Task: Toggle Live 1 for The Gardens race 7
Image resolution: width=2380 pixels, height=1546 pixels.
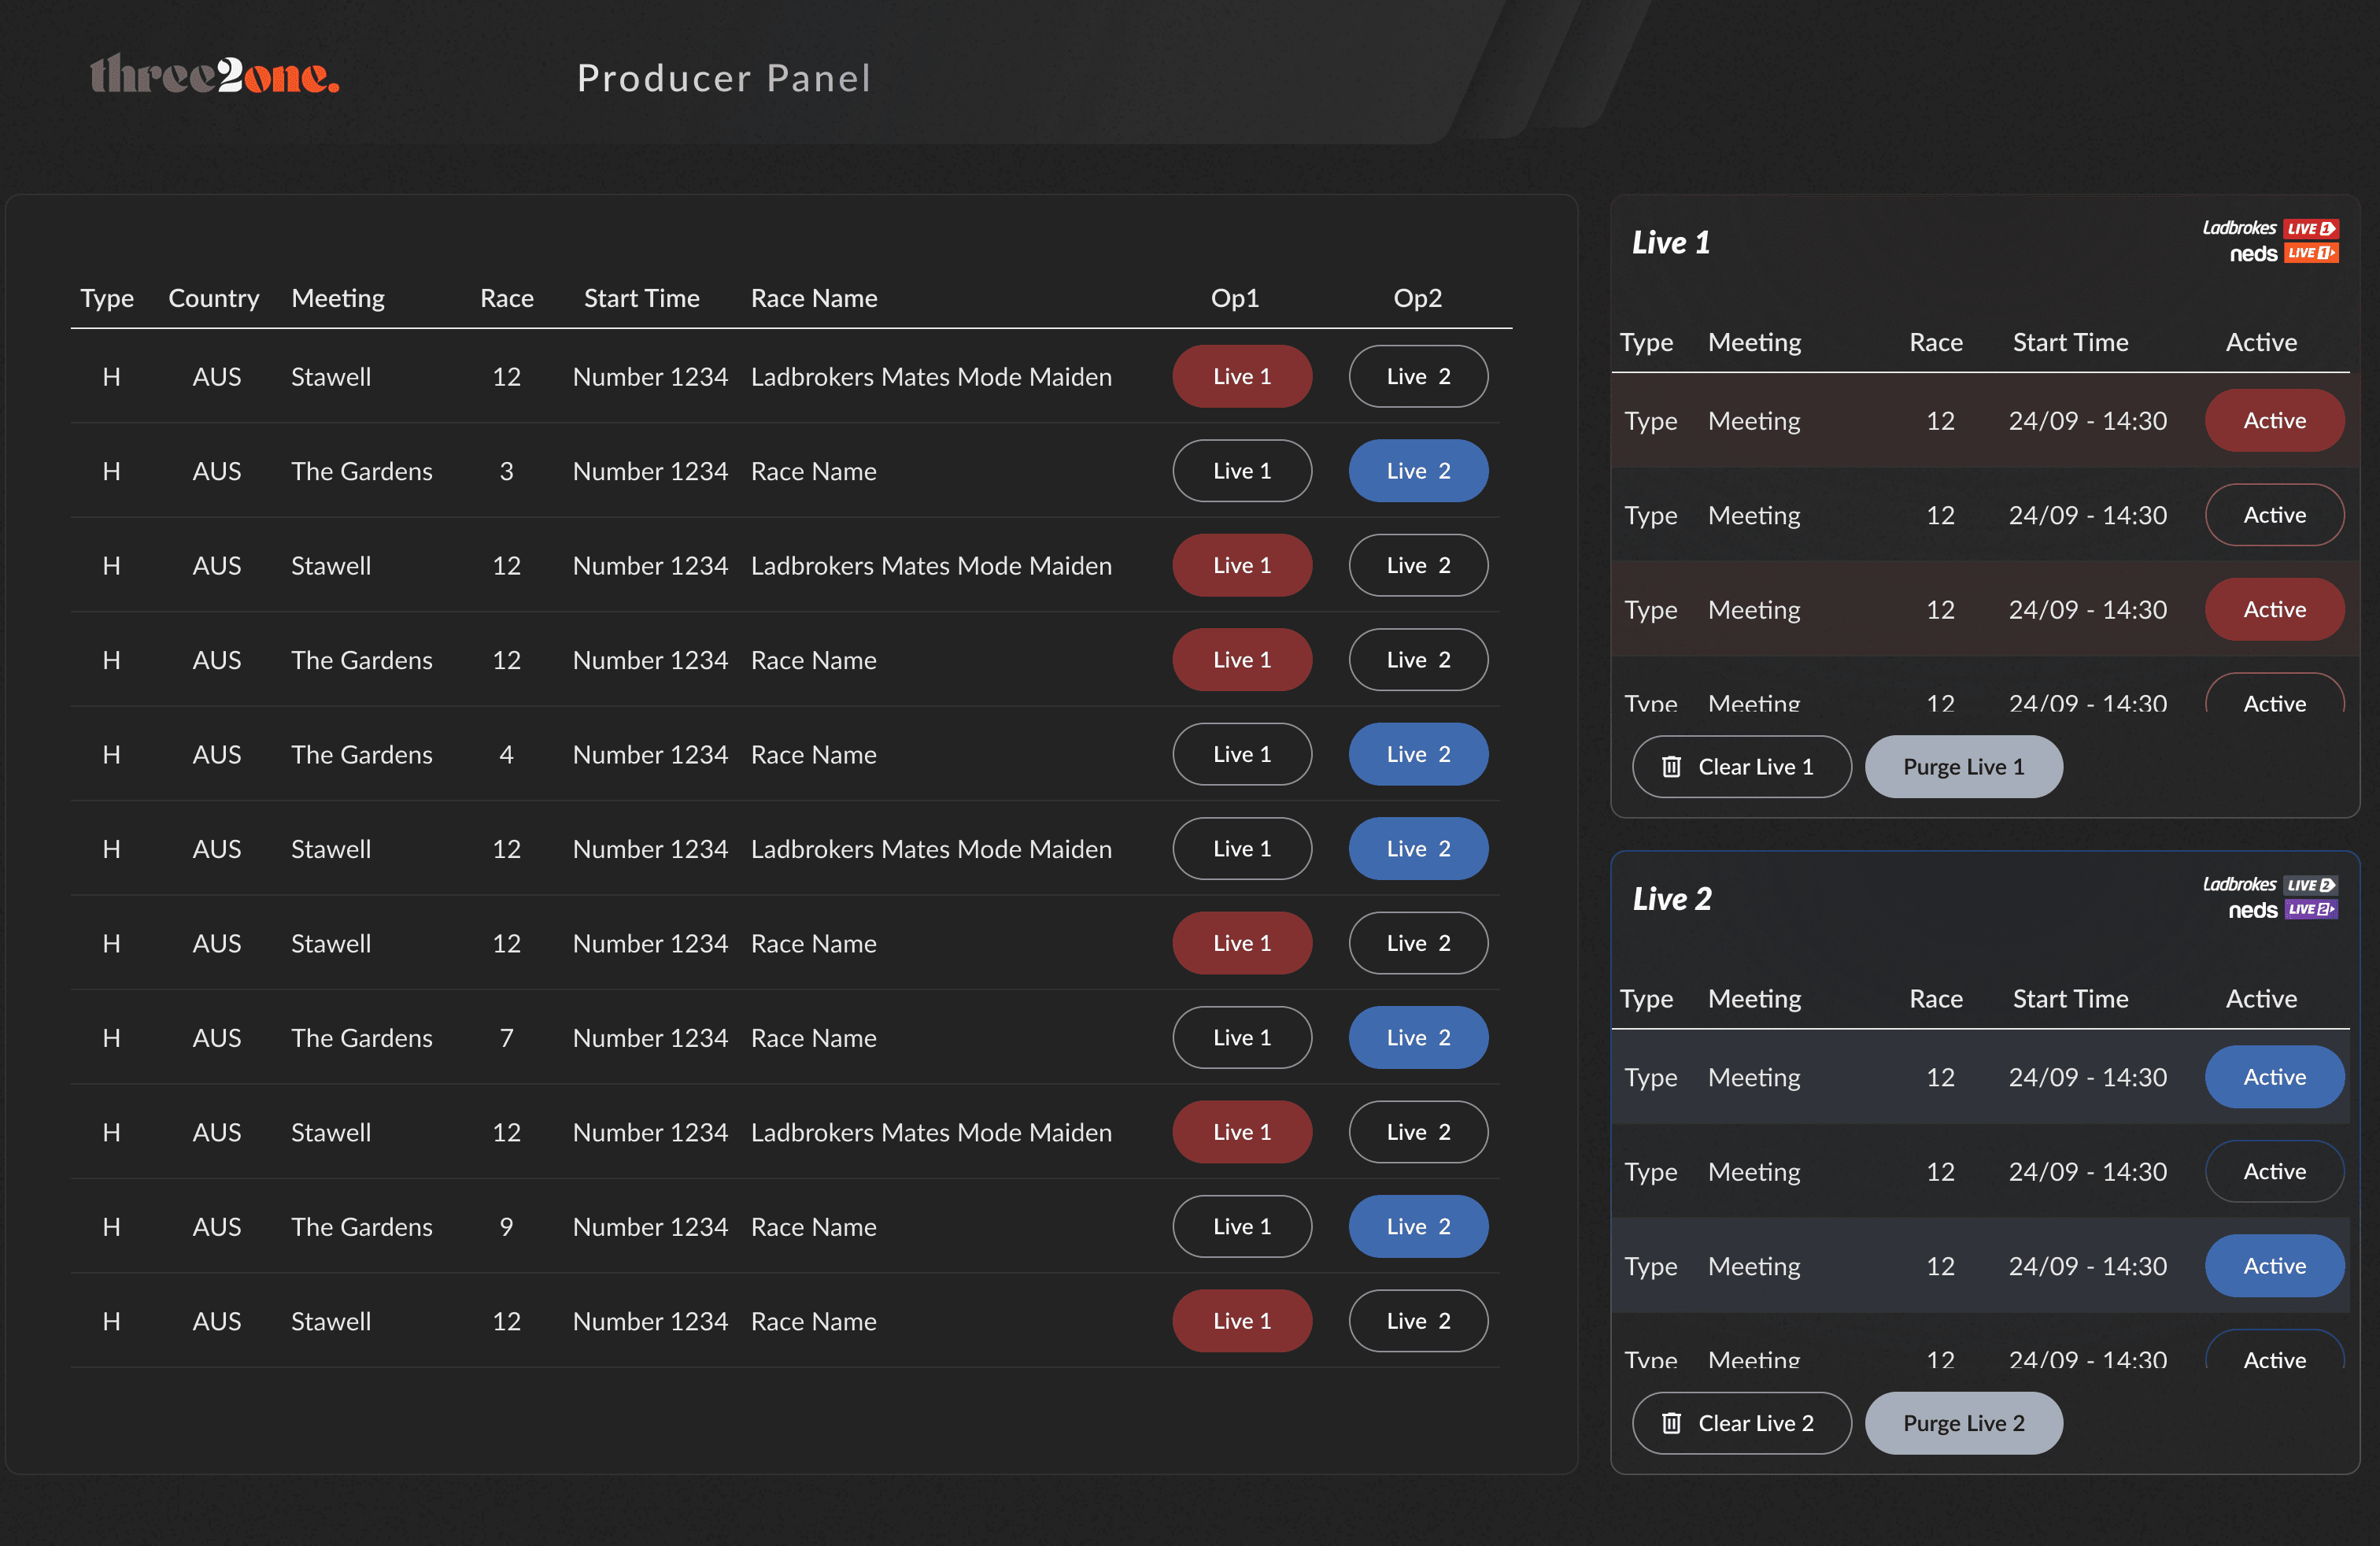Action: pyautogui.click(x=1241, y=1038)
